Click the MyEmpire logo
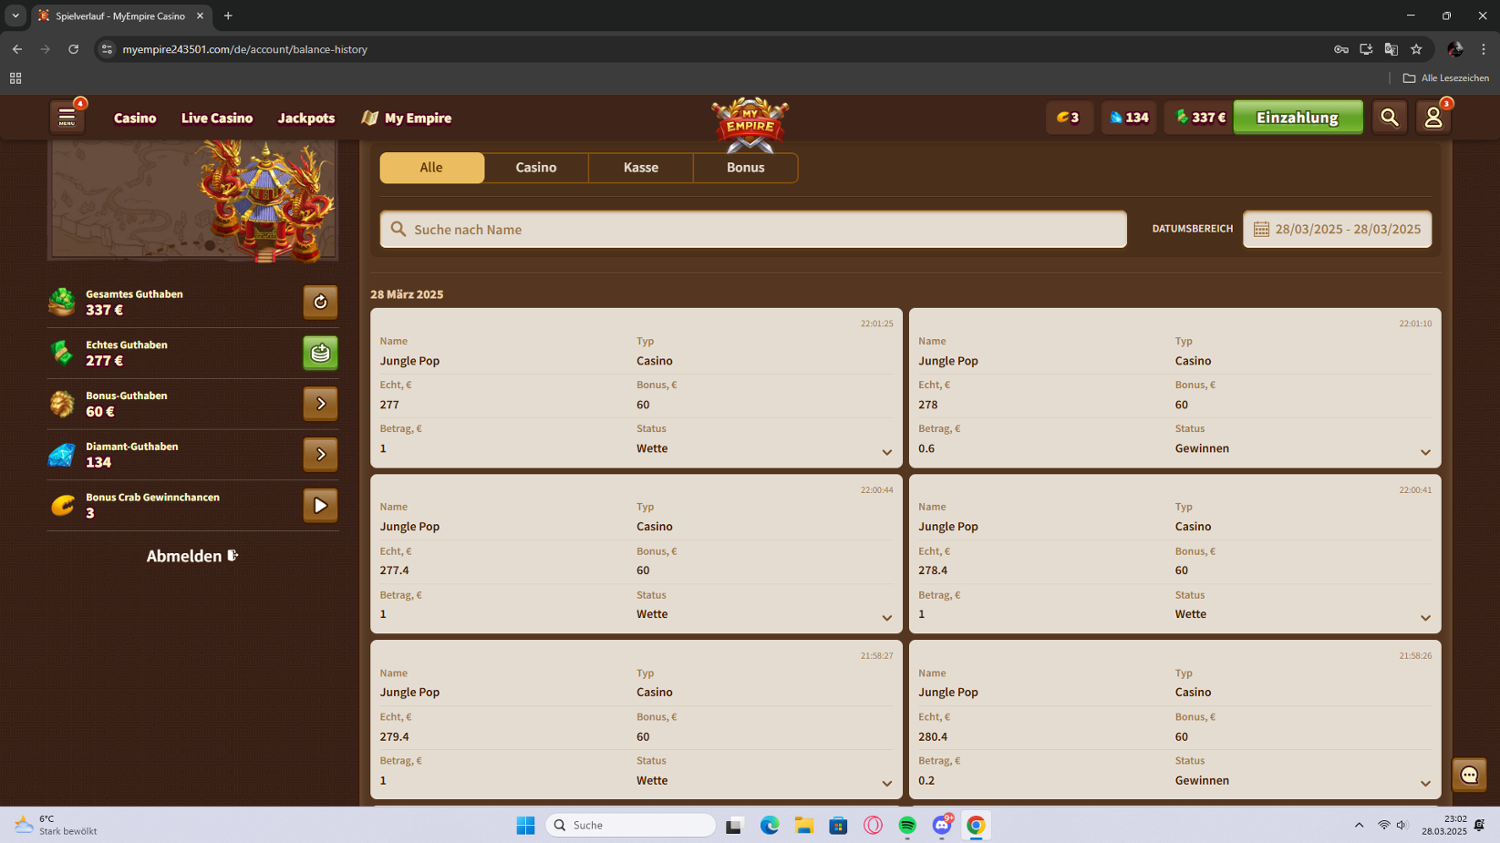The width and height of the screenshot is (1500, 843). tap(749, 124)
